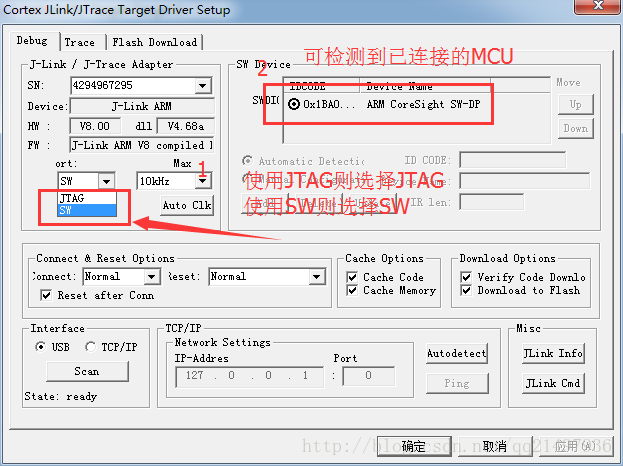Expand the Reset type dropdown arrow

(x=317, y=277)
